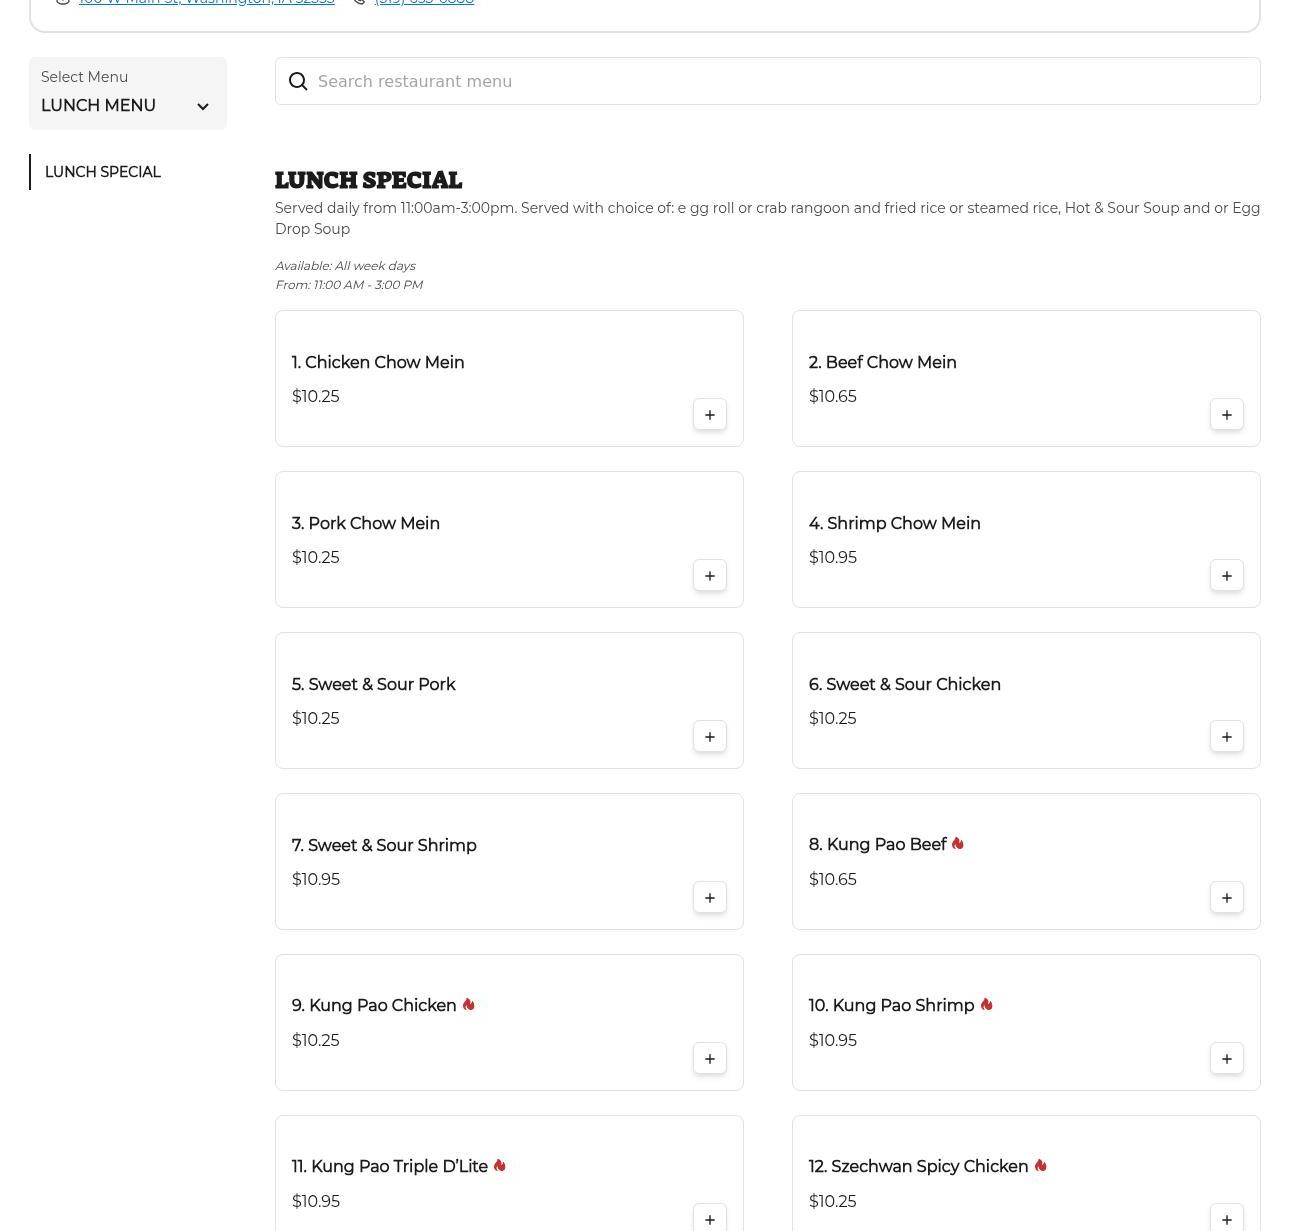The image size is (1290, 1231).
Task: Add 8. Kung Pao Beef to order
Action: point(1227,898)
